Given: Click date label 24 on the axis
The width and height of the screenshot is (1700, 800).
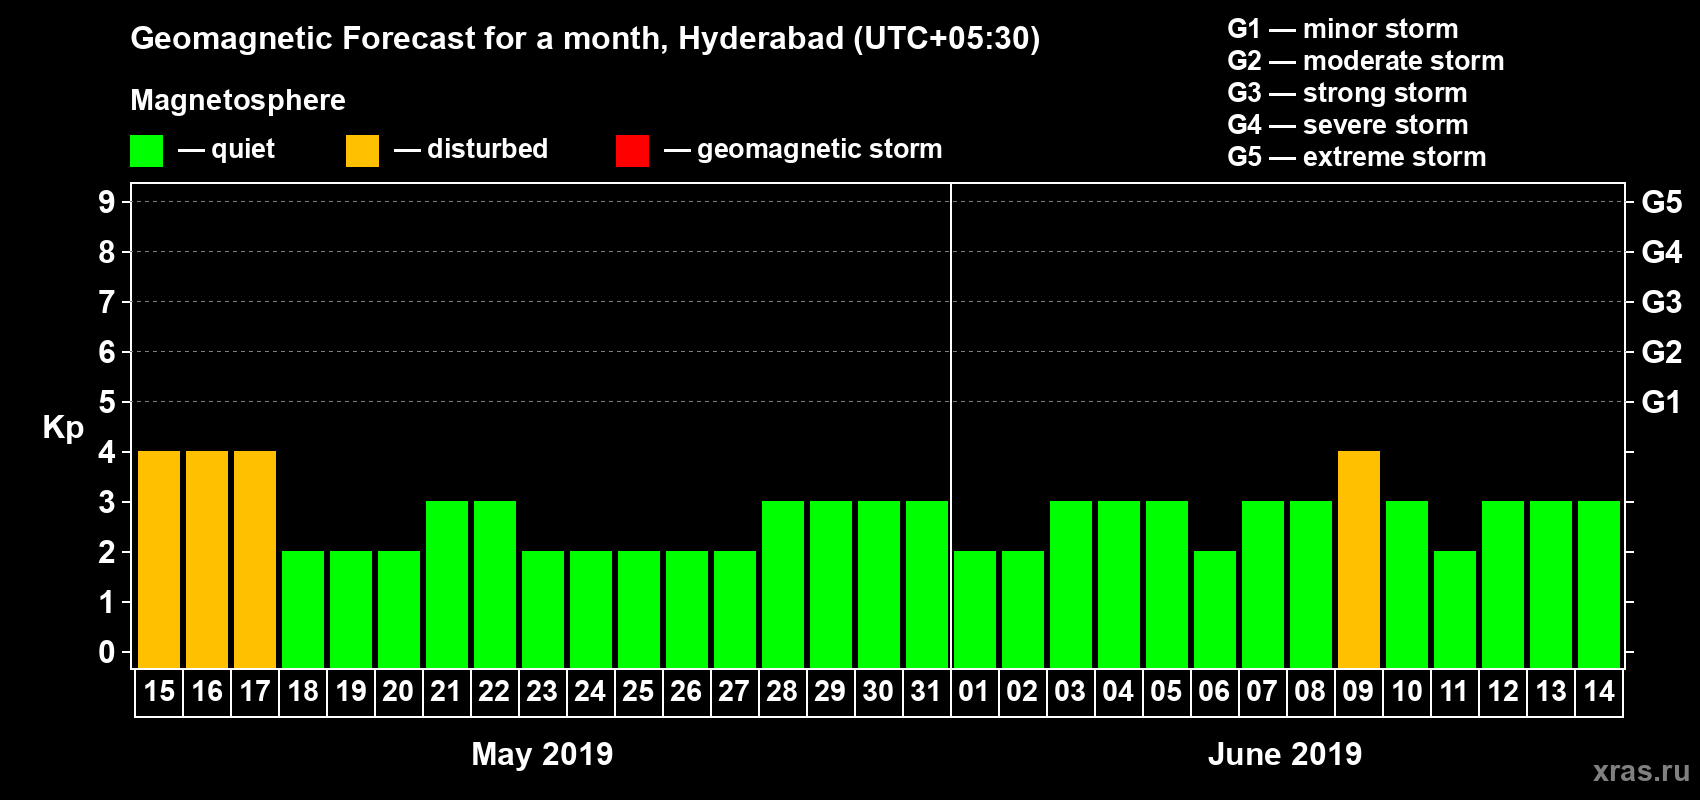Looking at the screenshot, I should tap(591, 692).
